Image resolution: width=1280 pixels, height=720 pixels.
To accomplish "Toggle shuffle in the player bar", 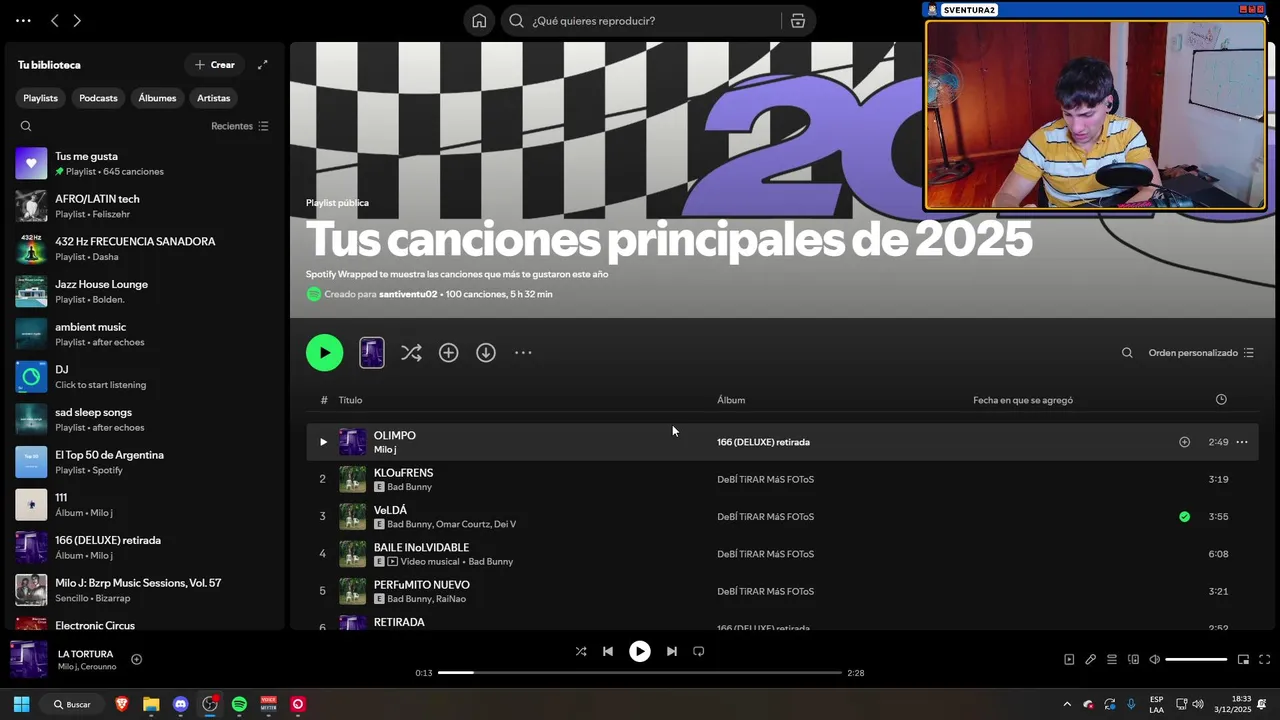I will [581, 651].
